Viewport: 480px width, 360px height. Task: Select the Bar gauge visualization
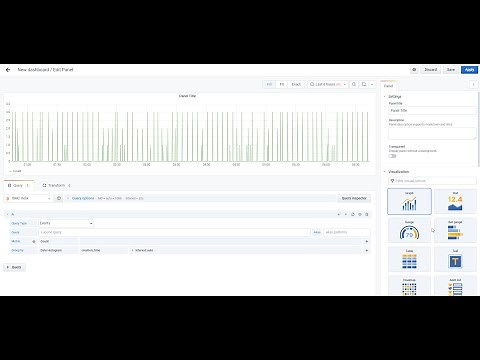455,230
